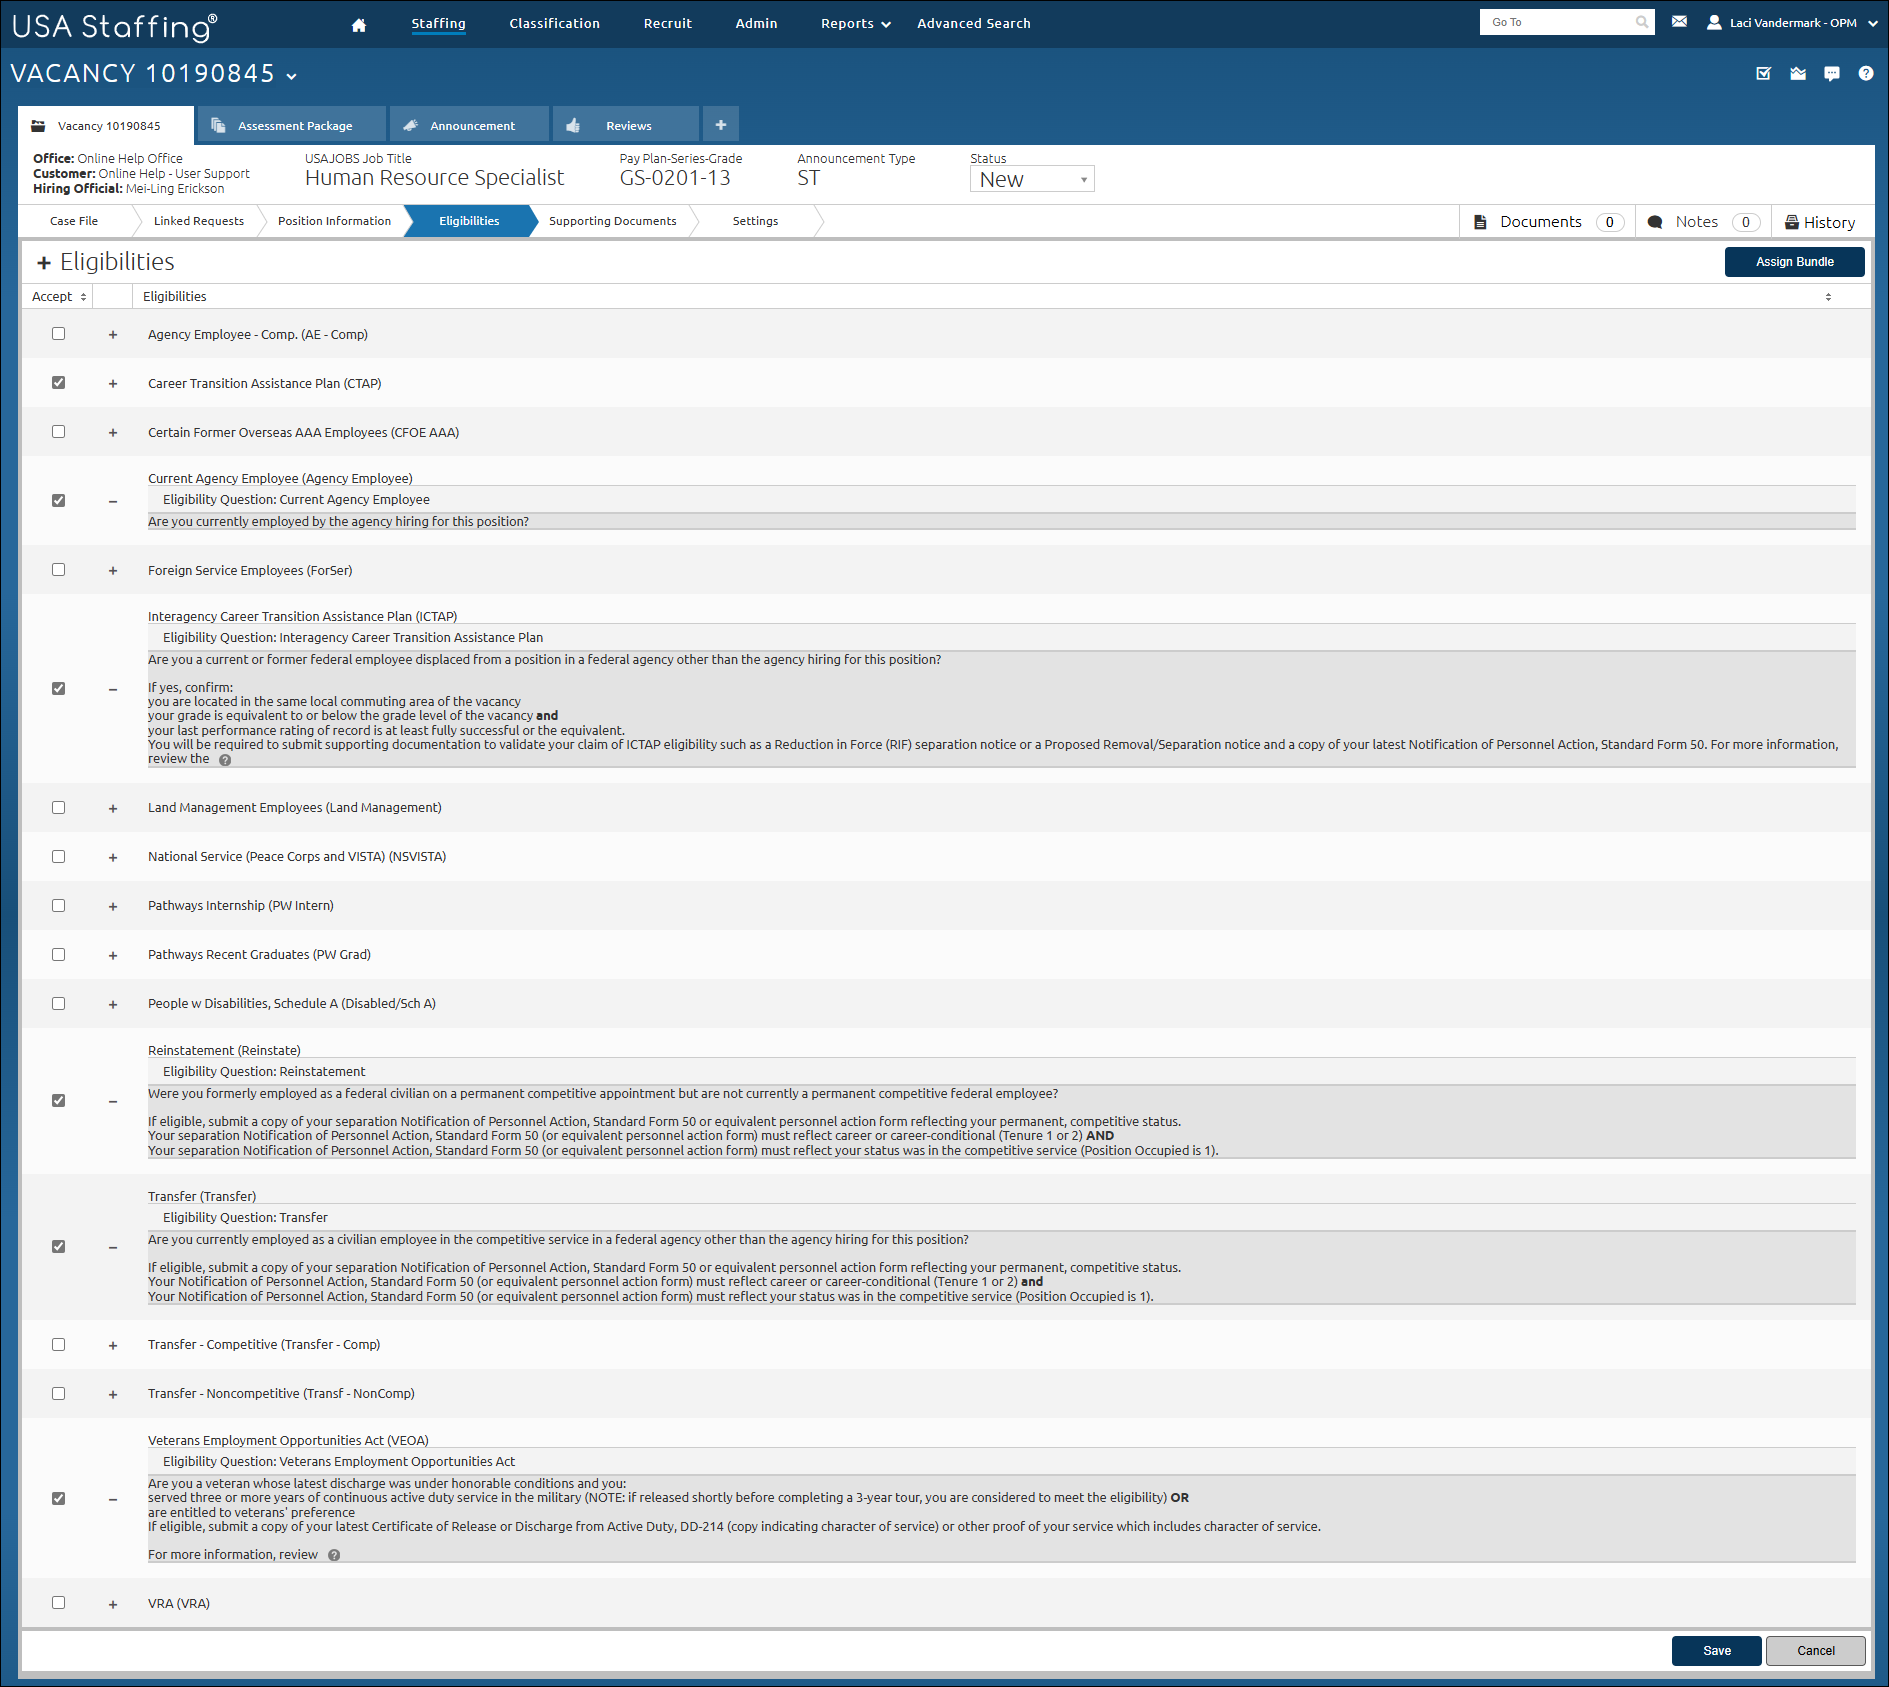
Task: Expand Land Management Employees row
Action: coord(113,809)
